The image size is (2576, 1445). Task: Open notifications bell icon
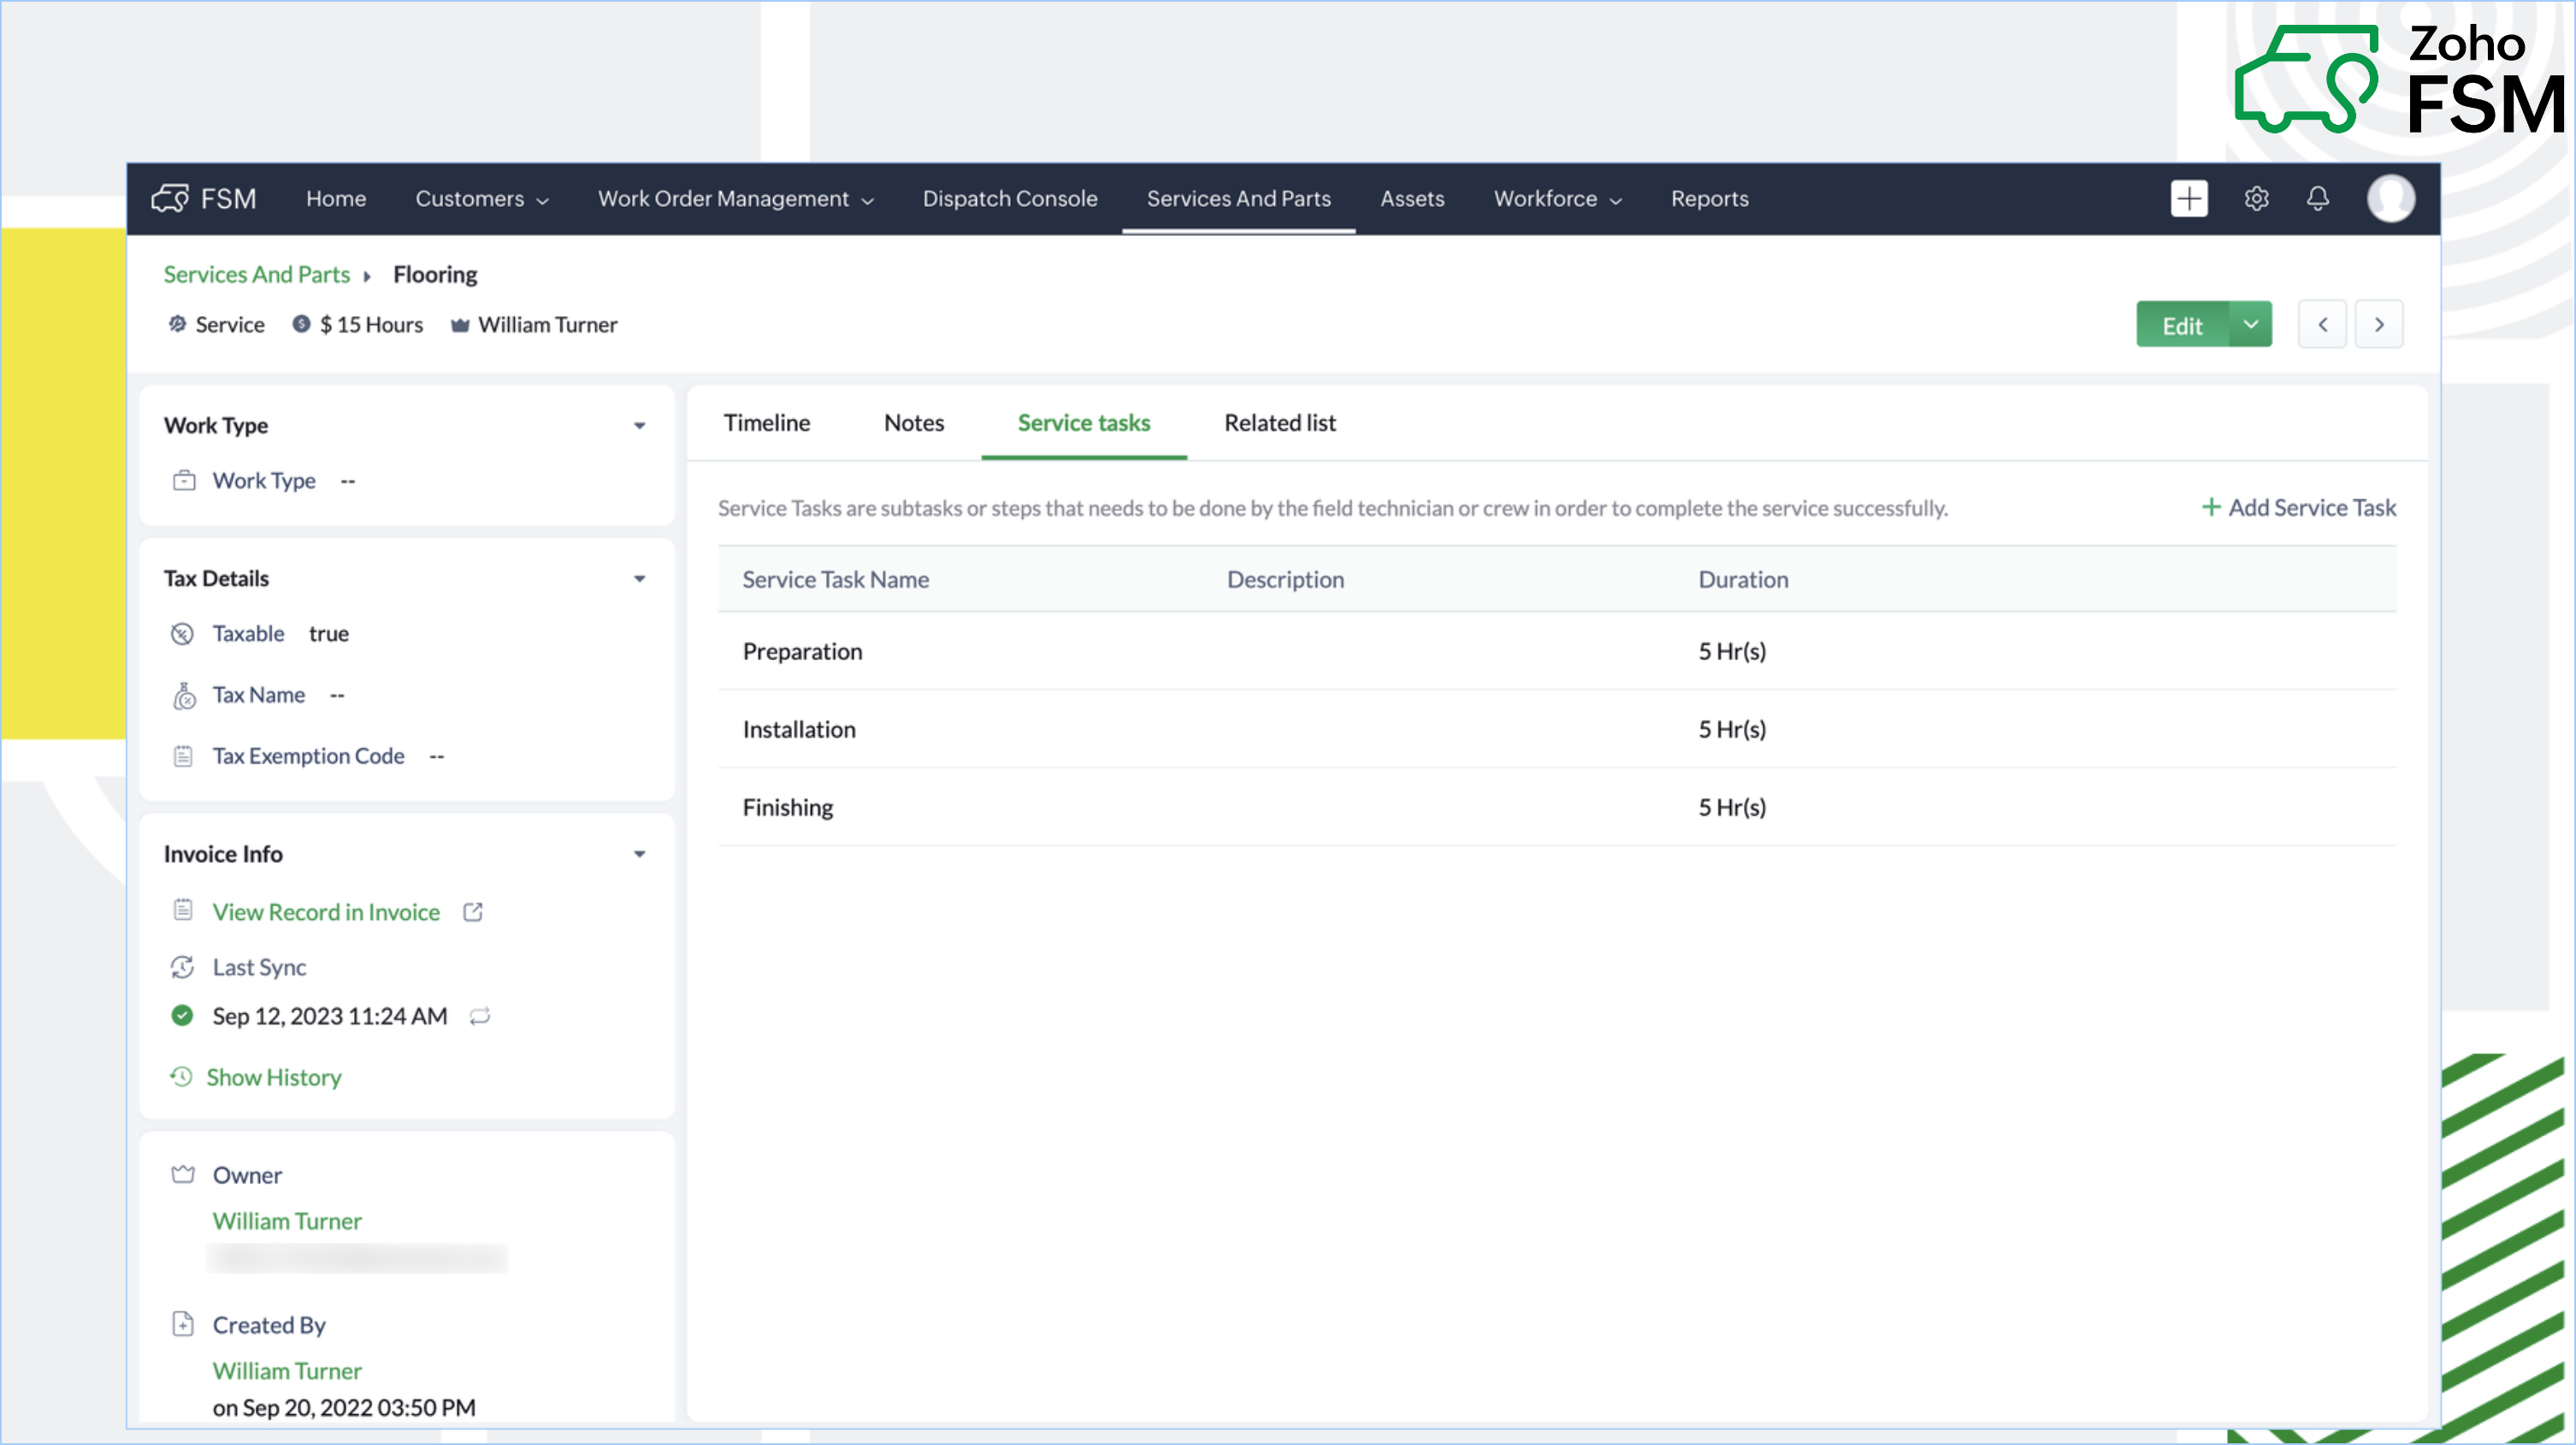pyautogui.click(x=2317, y=198)
